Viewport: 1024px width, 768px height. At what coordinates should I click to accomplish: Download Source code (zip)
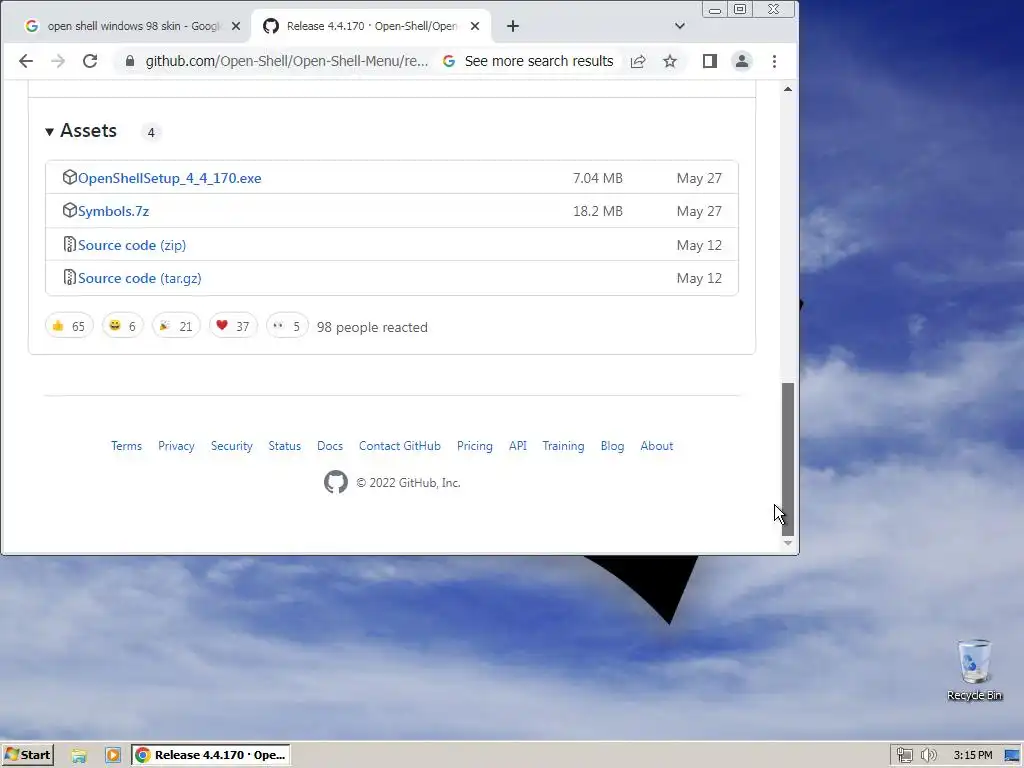(132, 246)
